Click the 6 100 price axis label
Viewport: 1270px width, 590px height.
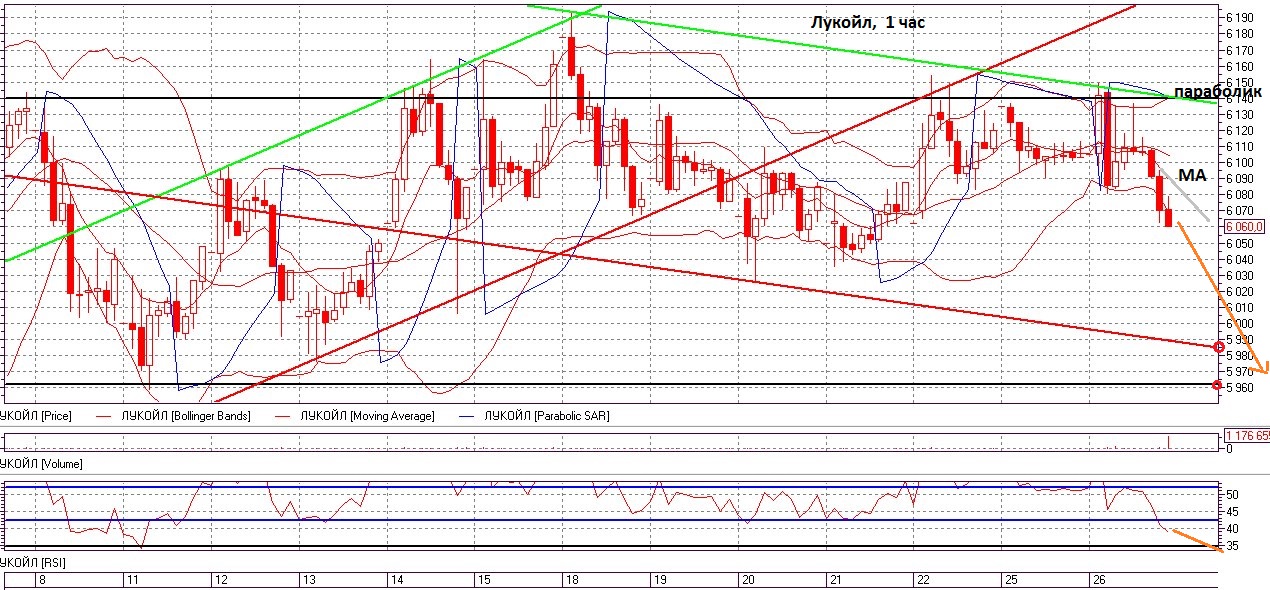click(1240, 162)
